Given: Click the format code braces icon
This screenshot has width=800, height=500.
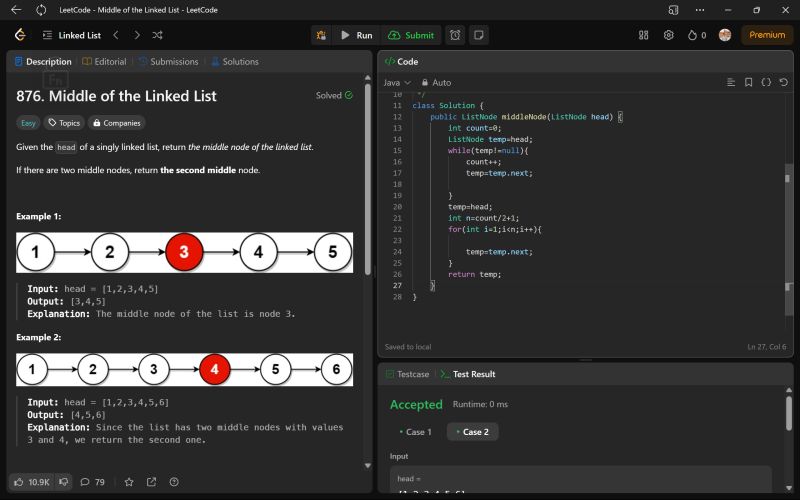Looking at the screenshot, I should click(765, 82).
